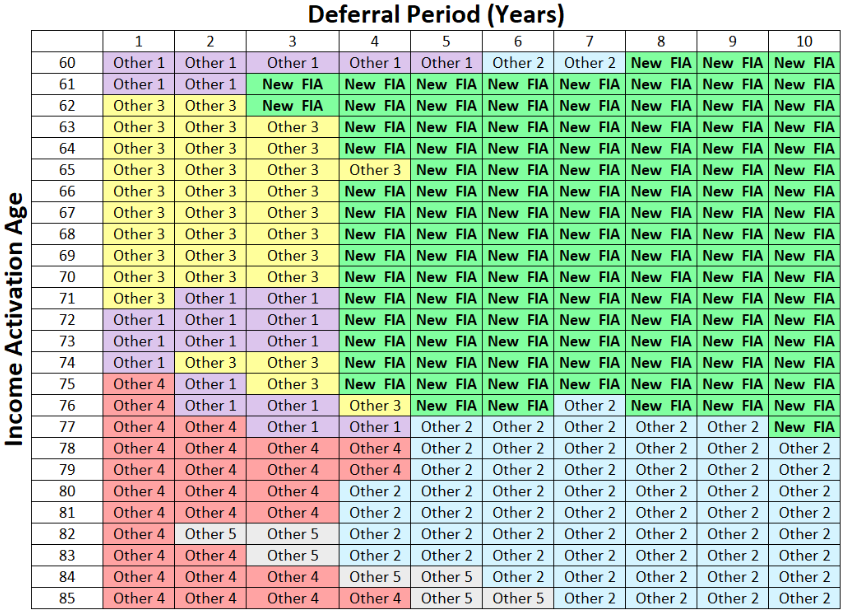Click 'New FIA' in row 77, column 10

(804, 427)
